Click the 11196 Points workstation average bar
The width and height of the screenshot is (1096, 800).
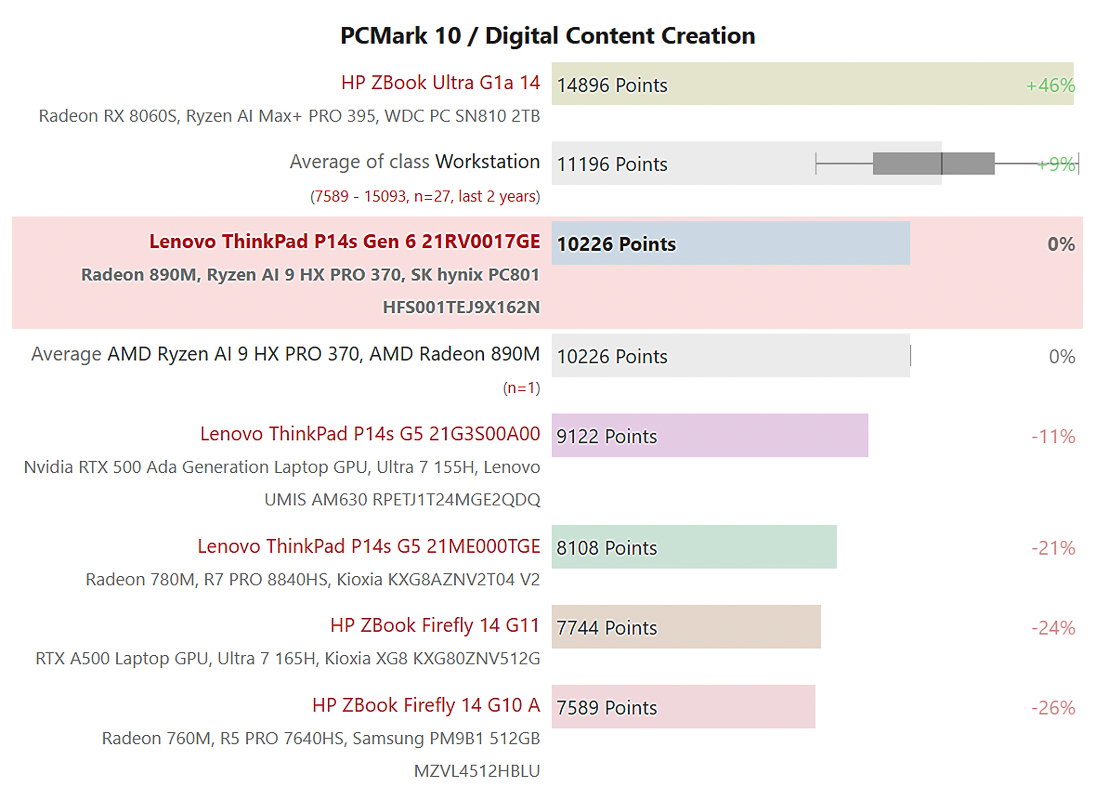click(x=747, y=163)
